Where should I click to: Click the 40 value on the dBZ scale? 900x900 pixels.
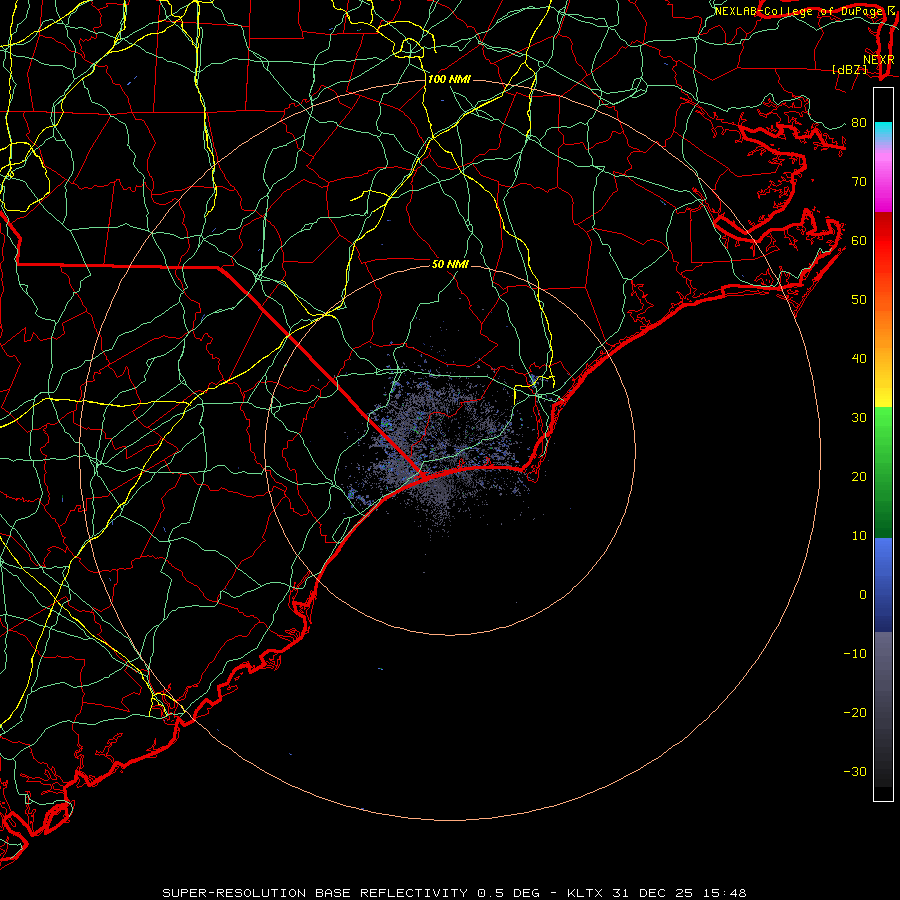(859, 359)
